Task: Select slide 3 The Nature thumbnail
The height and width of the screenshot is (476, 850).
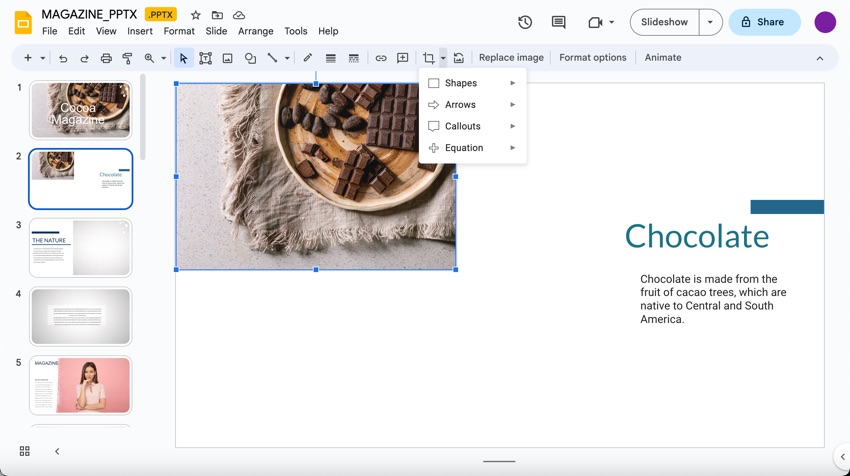Action: (80, 248)
